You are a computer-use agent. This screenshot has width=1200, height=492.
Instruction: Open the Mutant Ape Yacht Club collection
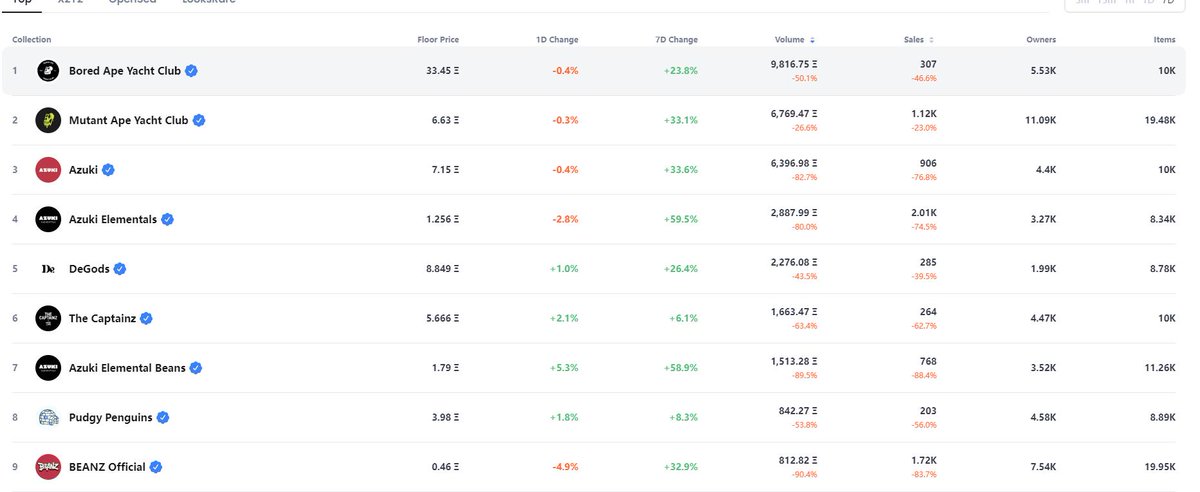(x=129, y=120)
